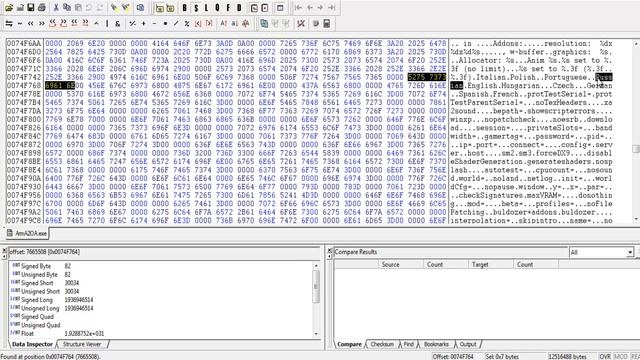Image resolution: width=640 pixels, height=360 pixels.
Task: Click the AND (&) operation icon
Action: (x=118, y=24)
